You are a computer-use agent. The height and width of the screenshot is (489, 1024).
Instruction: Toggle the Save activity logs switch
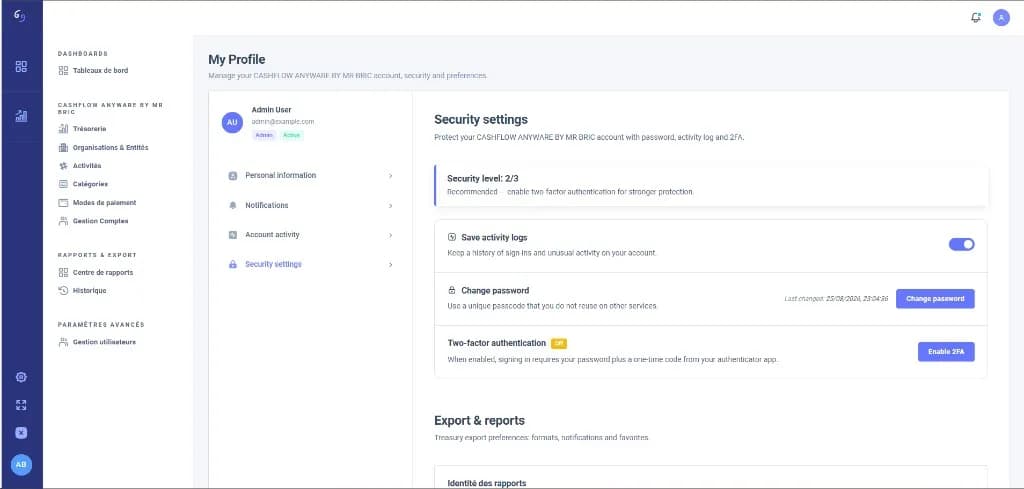tap(961, 244)
